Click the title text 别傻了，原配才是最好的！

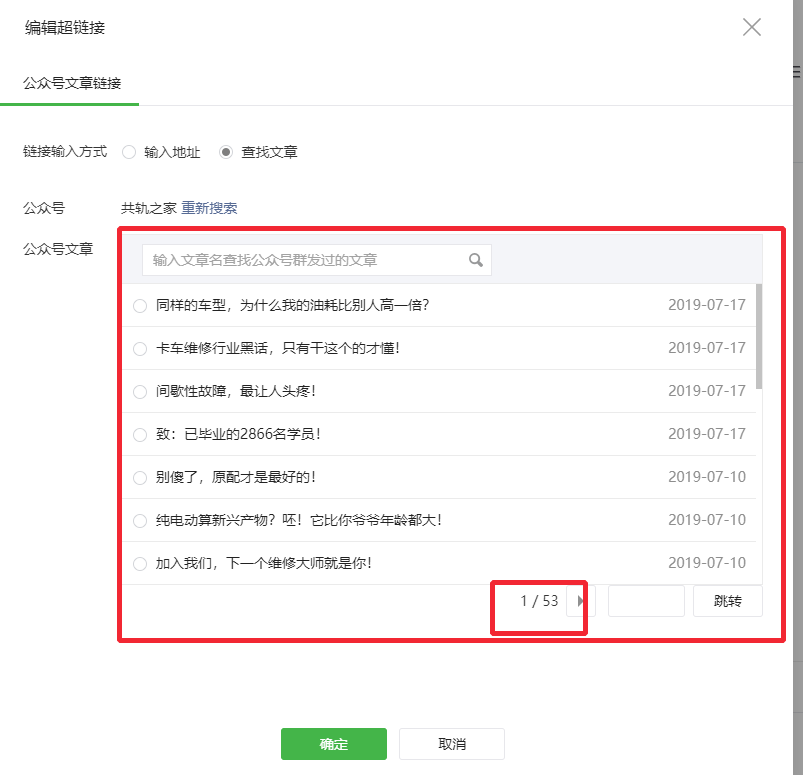[236, 477]
